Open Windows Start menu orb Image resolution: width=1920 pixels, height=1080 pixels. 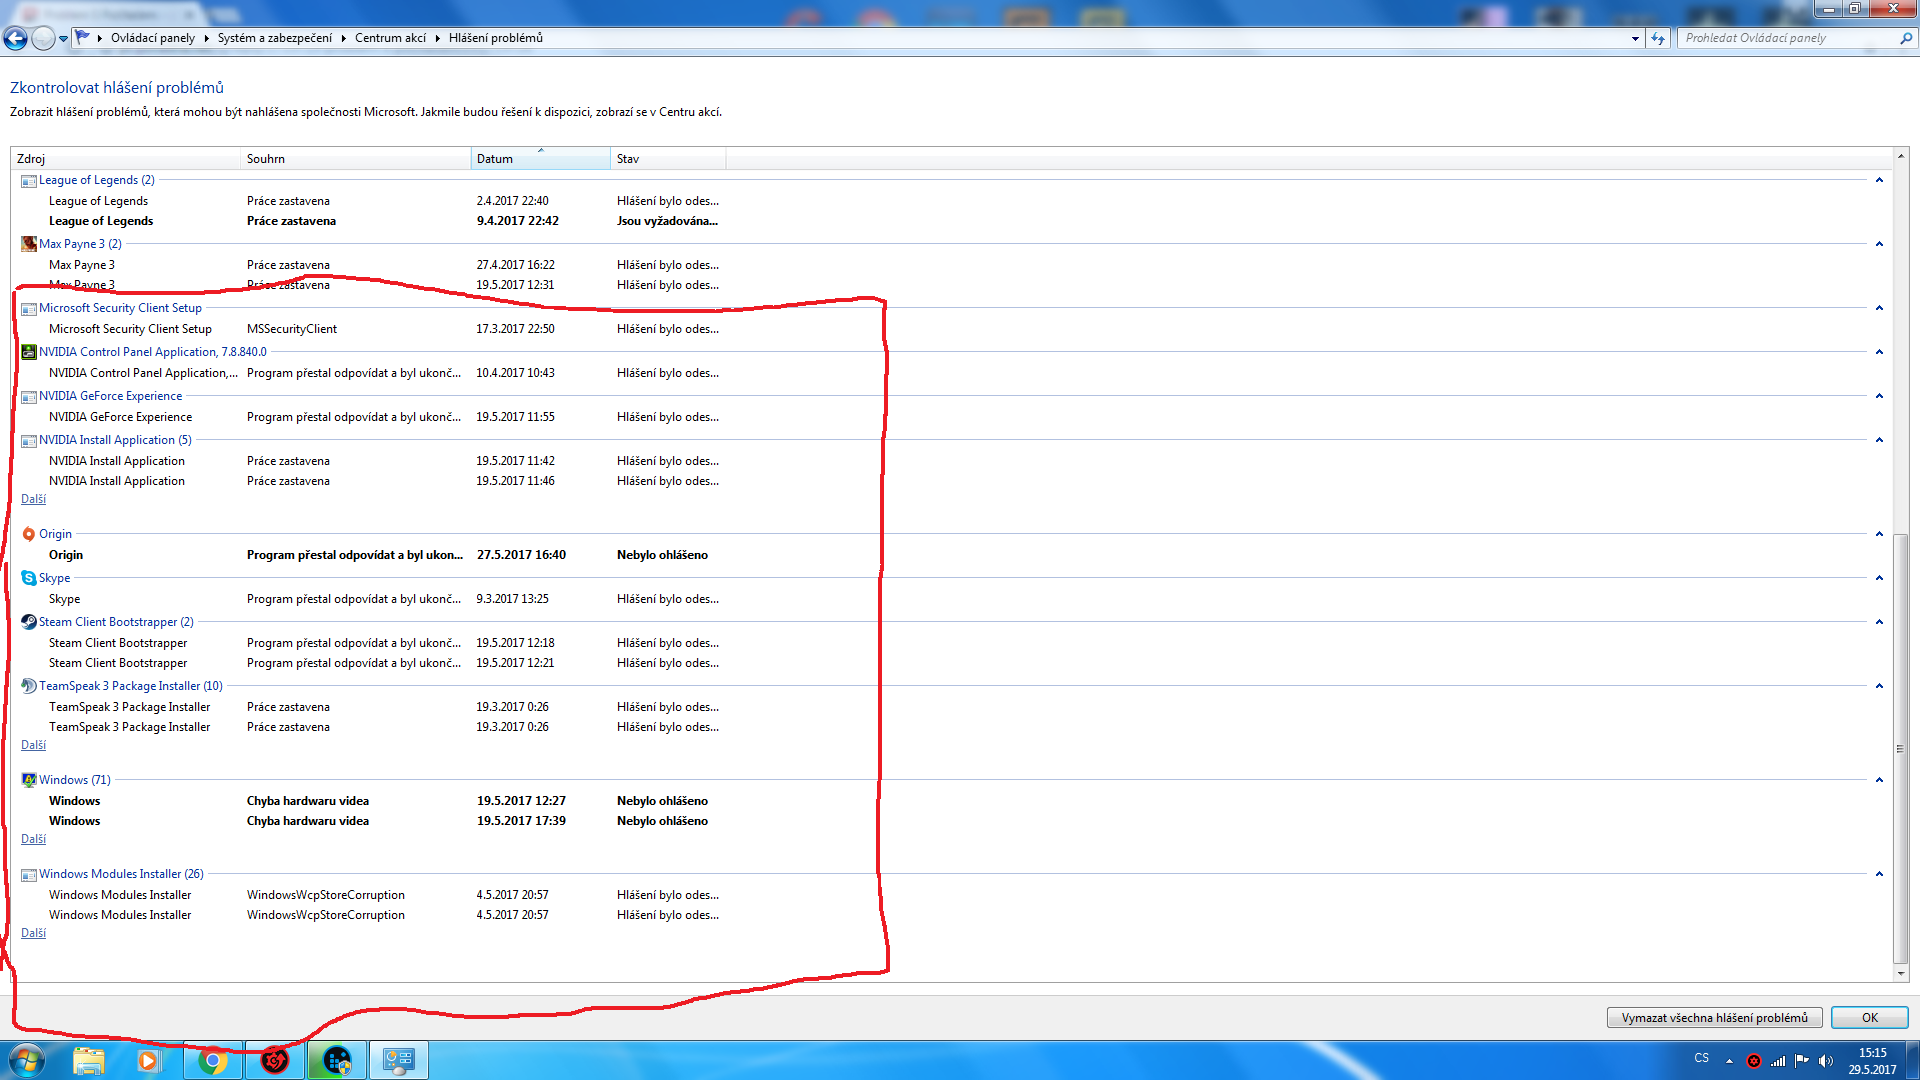27,1060
